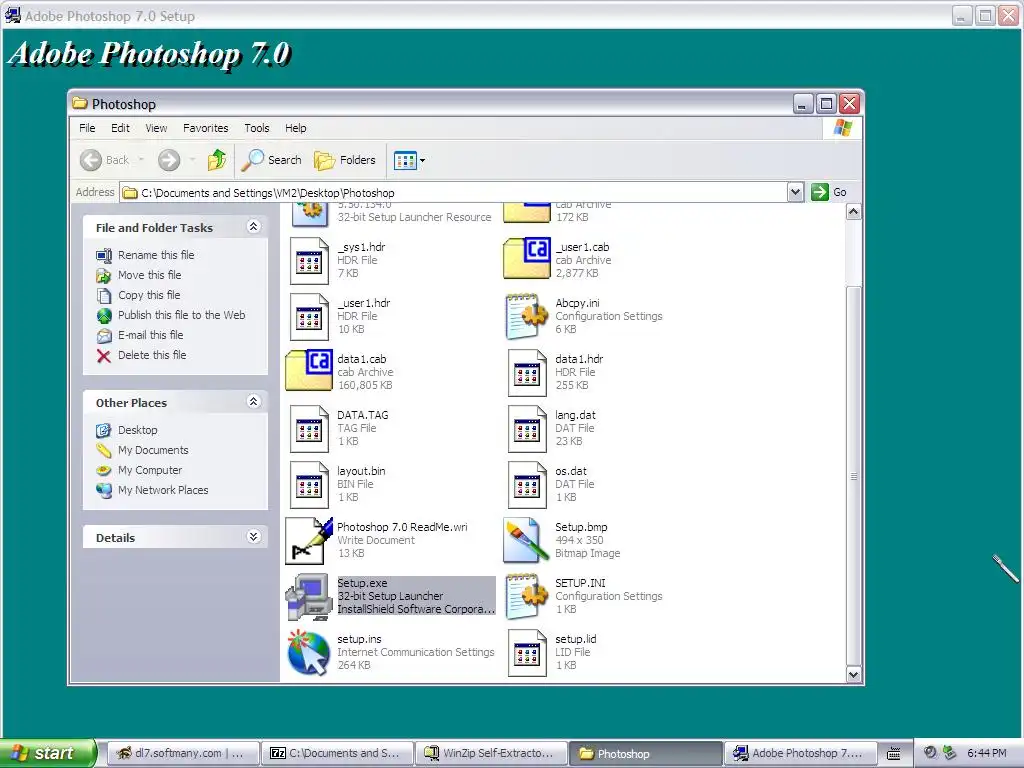Click the Back navigation arrow icon
The width and height of the screenshot is (1024, 768).
coord(91,160)
